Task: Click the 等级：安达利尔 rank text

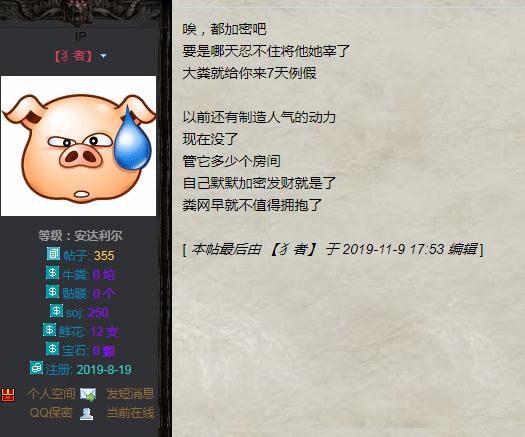Action: 80,236
